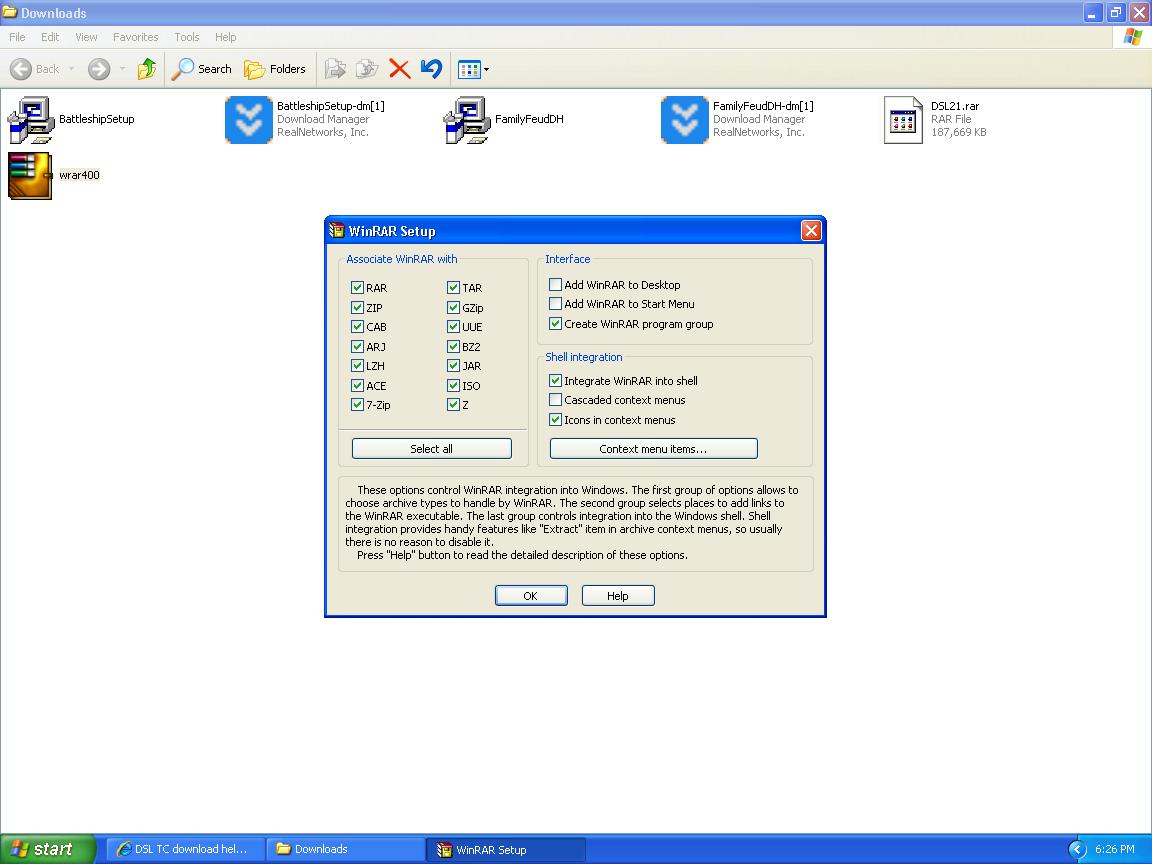Toggle the Z association checkbox
Image resolution: width=1152 pixels, height=864 pixels.
click(453, 404)
